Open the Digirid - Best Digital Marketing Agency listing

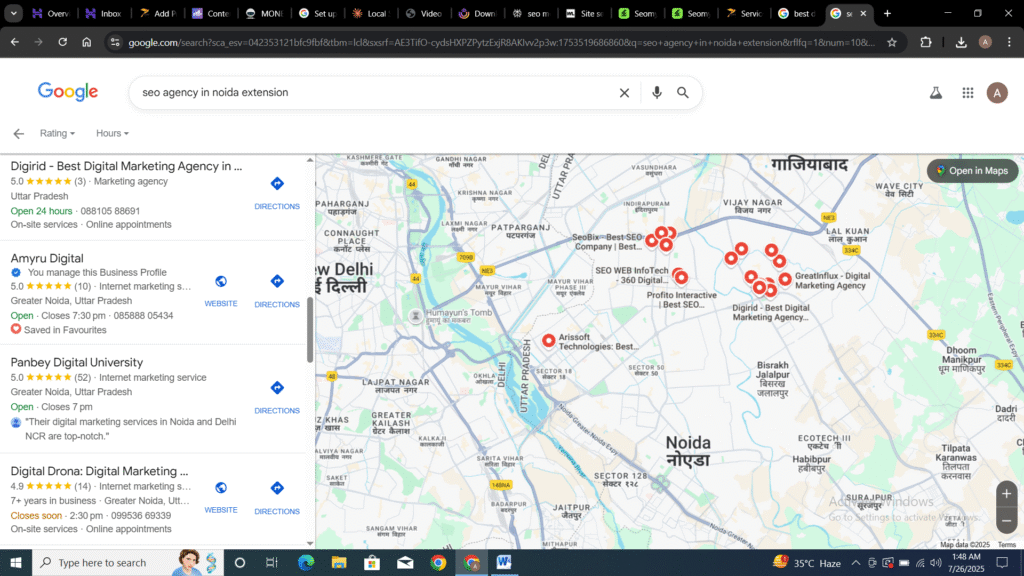coord(126,166)
